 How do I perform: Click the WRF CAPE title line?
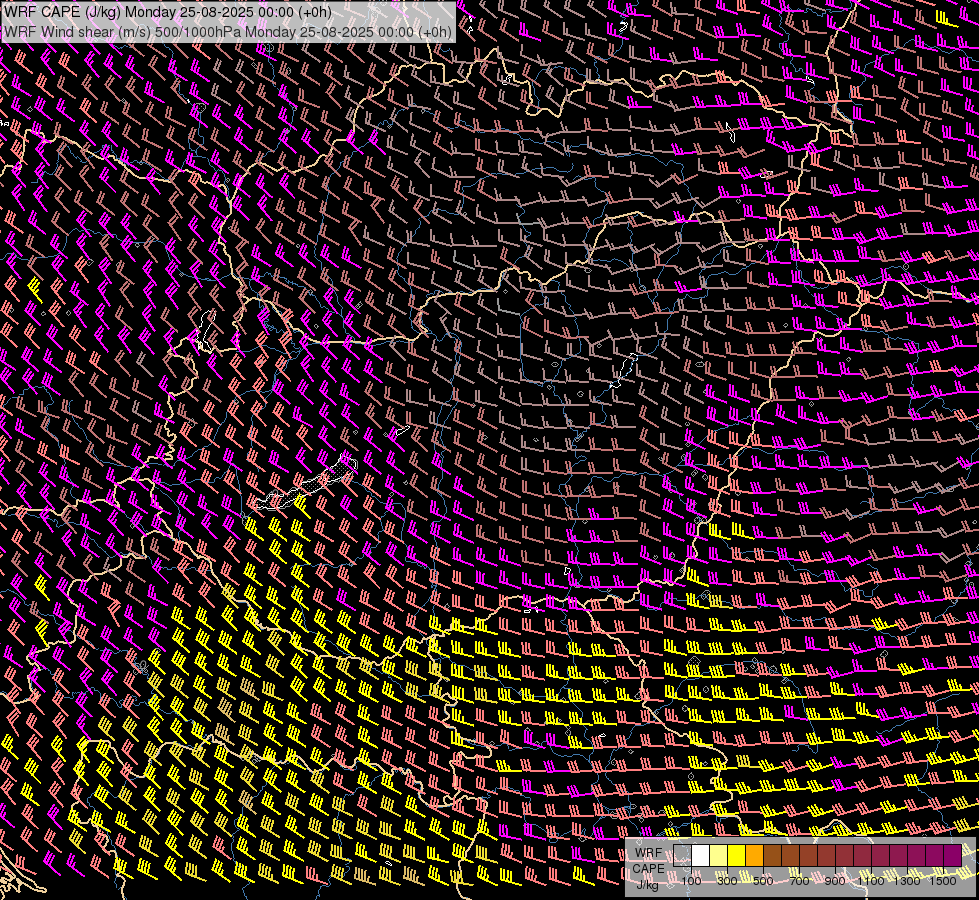point(167,12)
